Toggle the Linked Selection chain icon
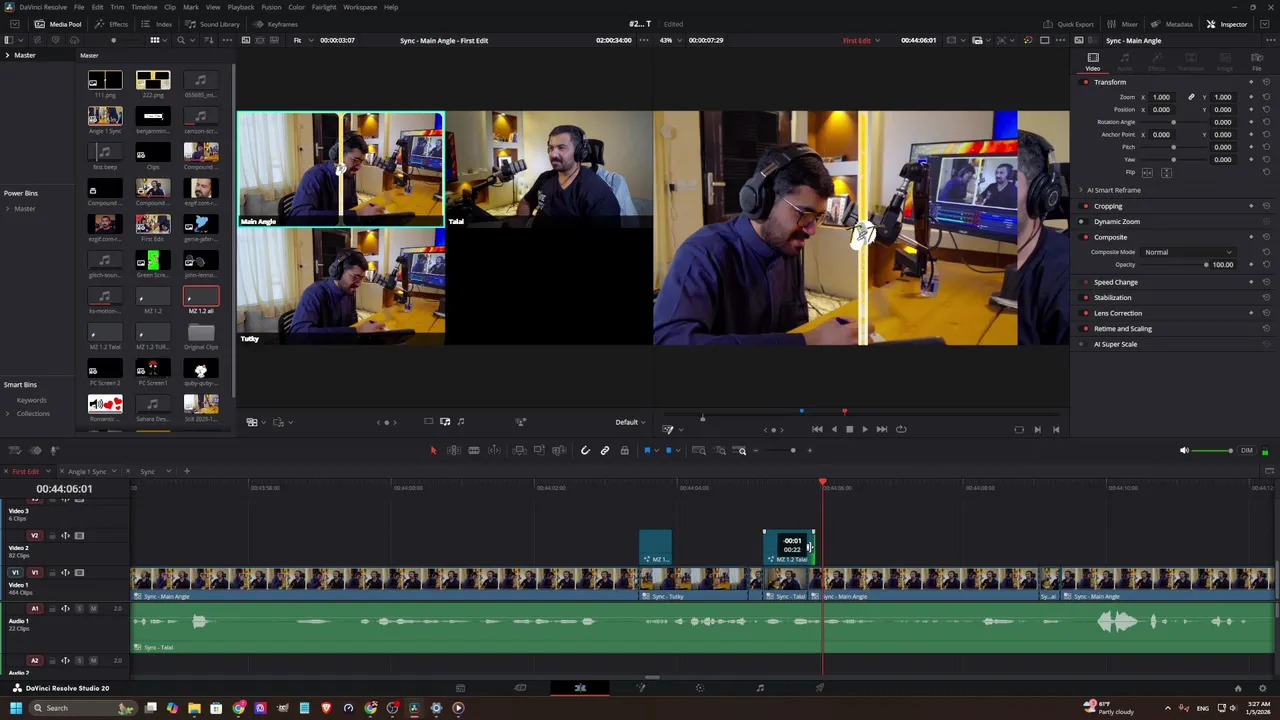The width and height of the screenshot is (1280, 720). coord(605,451)
